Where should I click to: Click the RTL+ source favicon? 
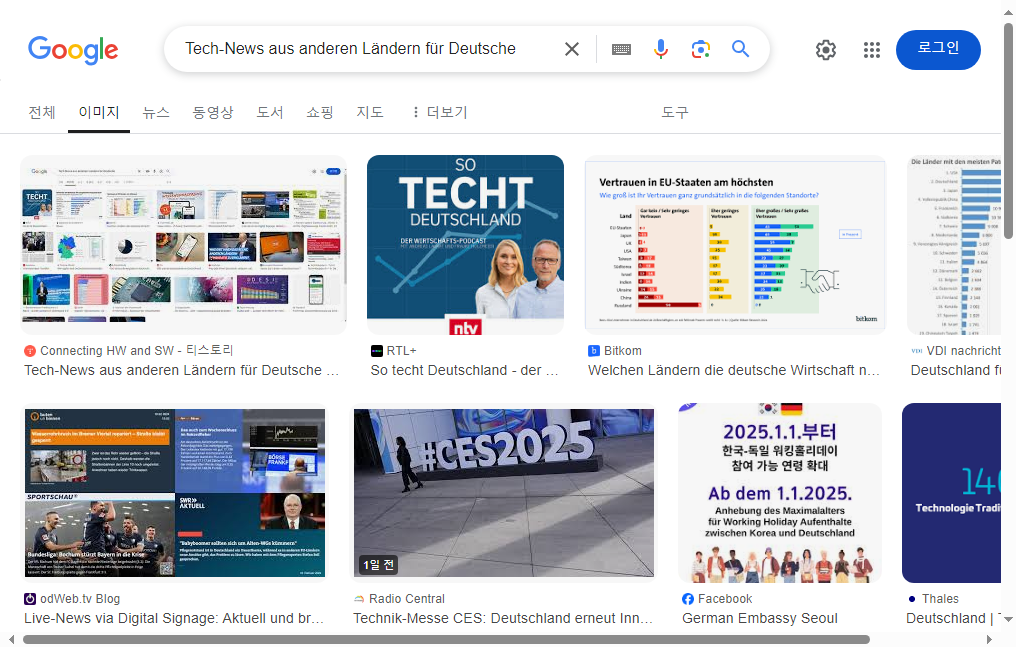[376, 351]
